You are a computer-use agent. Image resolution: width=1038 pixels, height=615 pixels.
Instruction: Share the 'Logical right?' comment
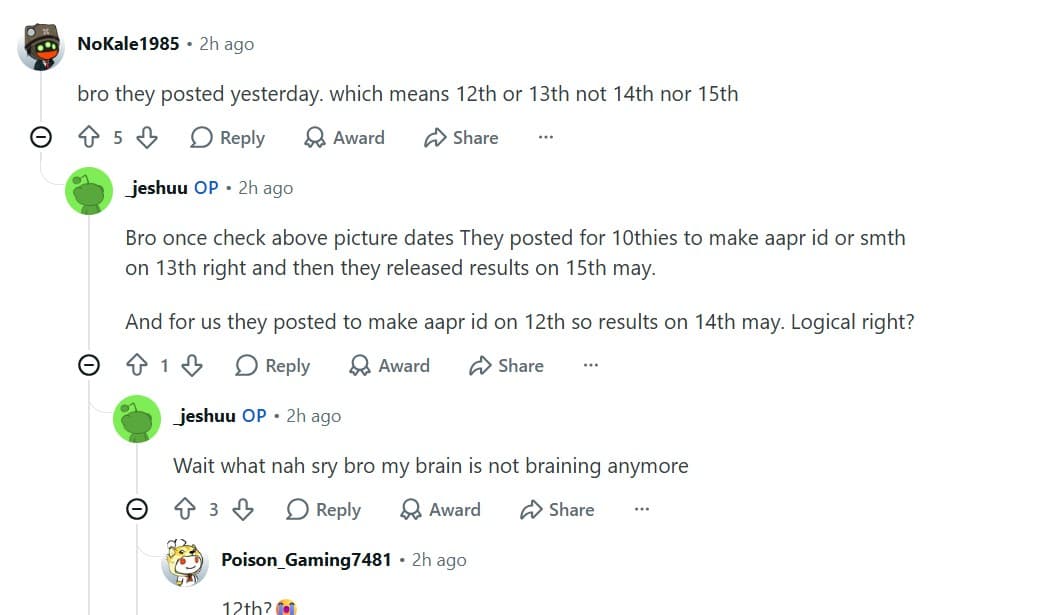click(x=506, y=365)
